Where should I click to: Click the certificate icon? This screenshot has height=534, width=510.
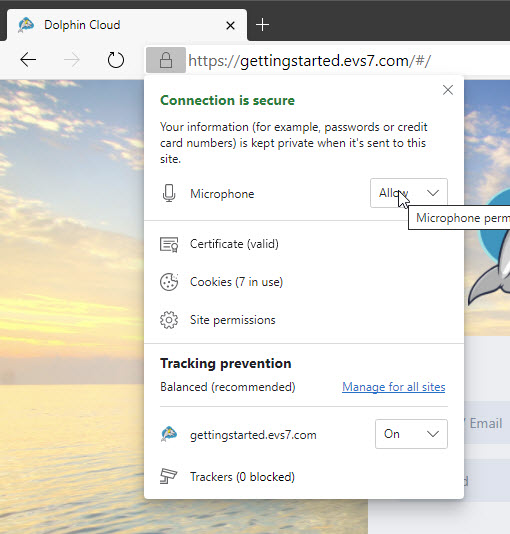point(169,244)
